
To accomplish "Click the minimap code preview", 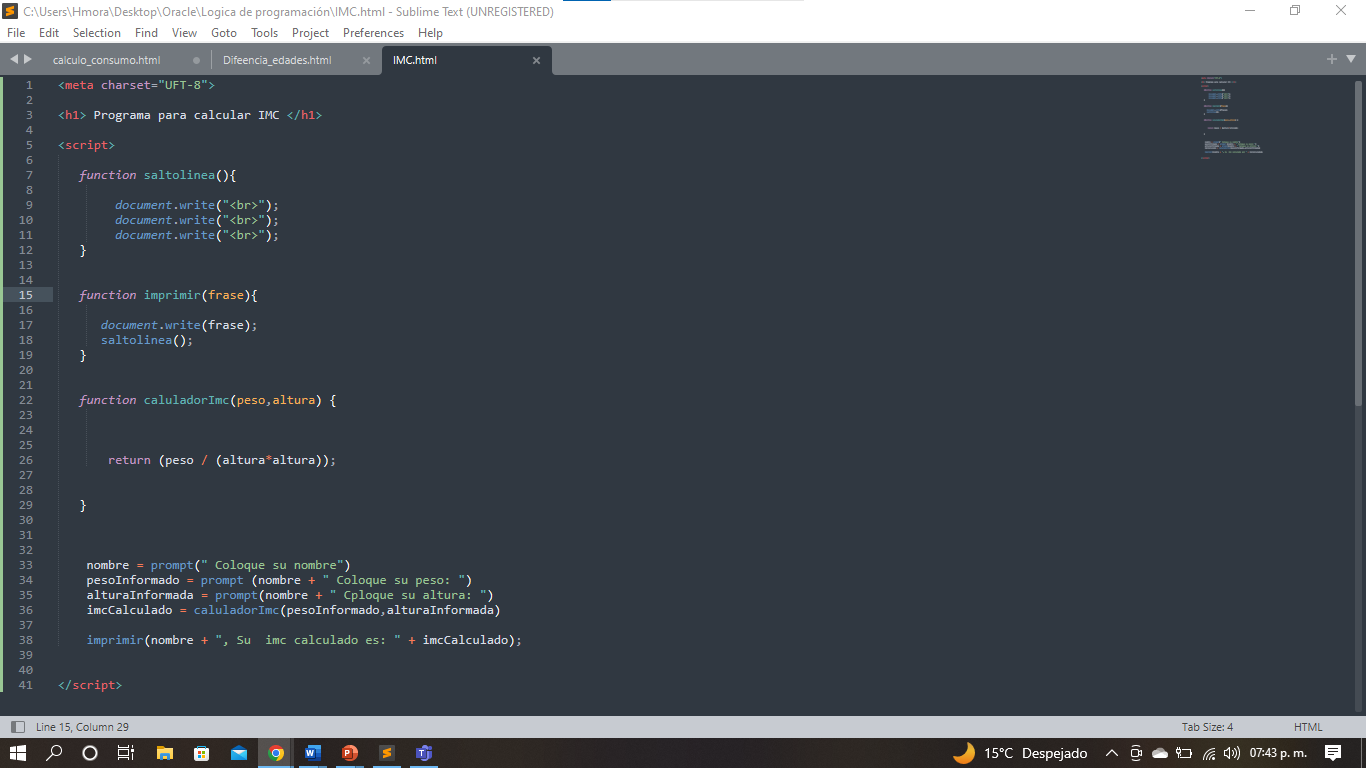I will [1231, 117].
